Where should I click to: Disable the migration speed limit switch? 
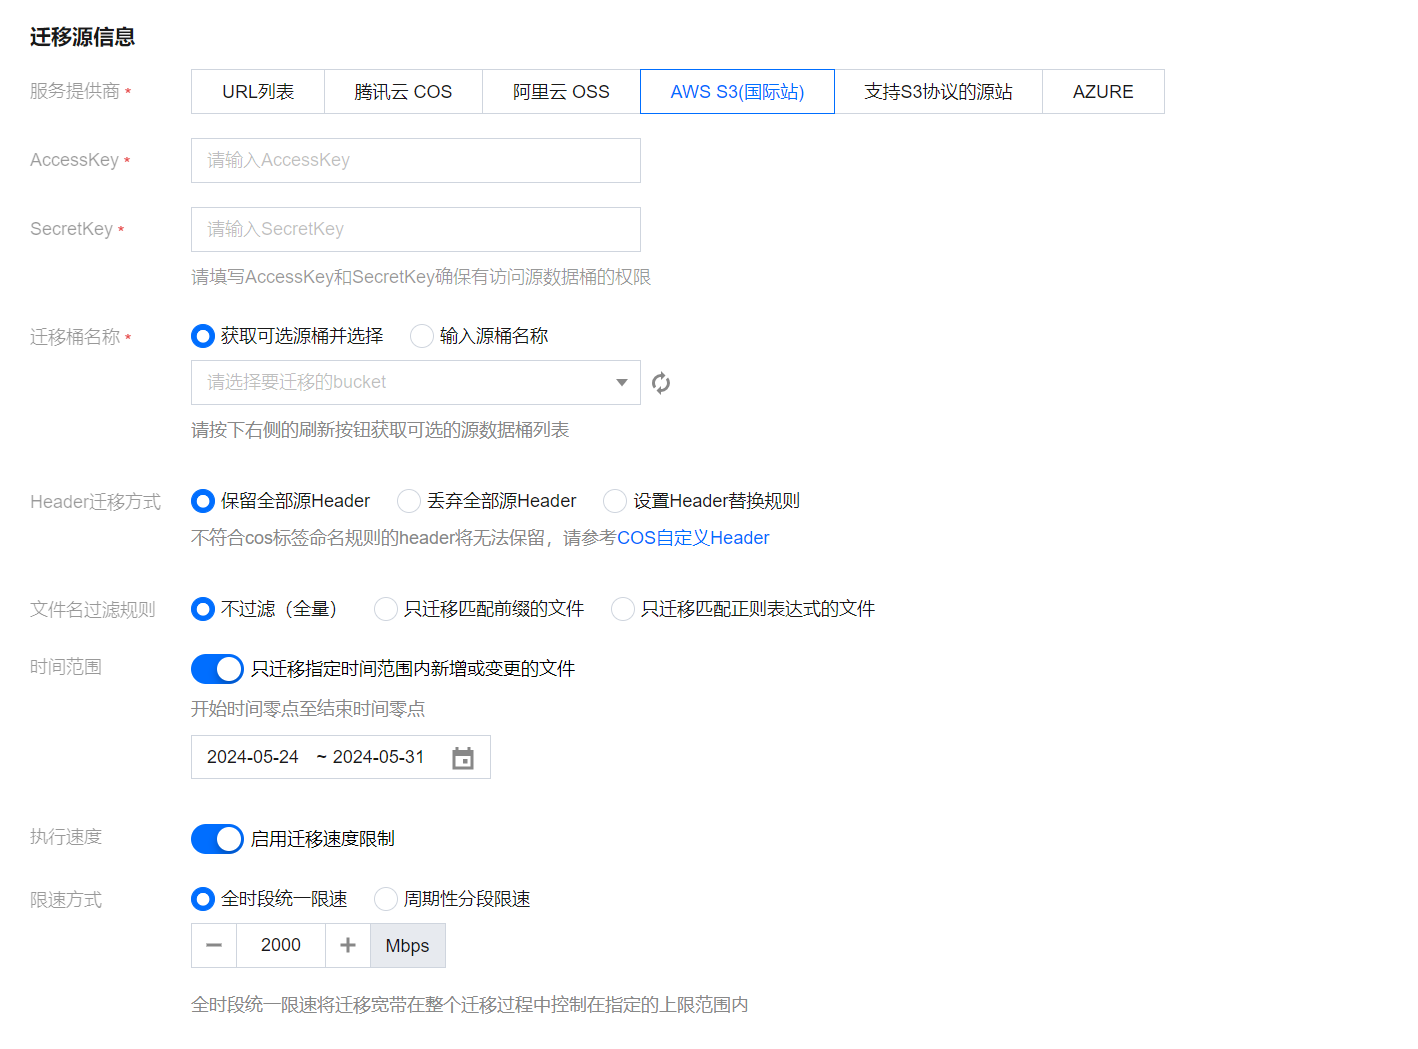[x=217, y=839]
